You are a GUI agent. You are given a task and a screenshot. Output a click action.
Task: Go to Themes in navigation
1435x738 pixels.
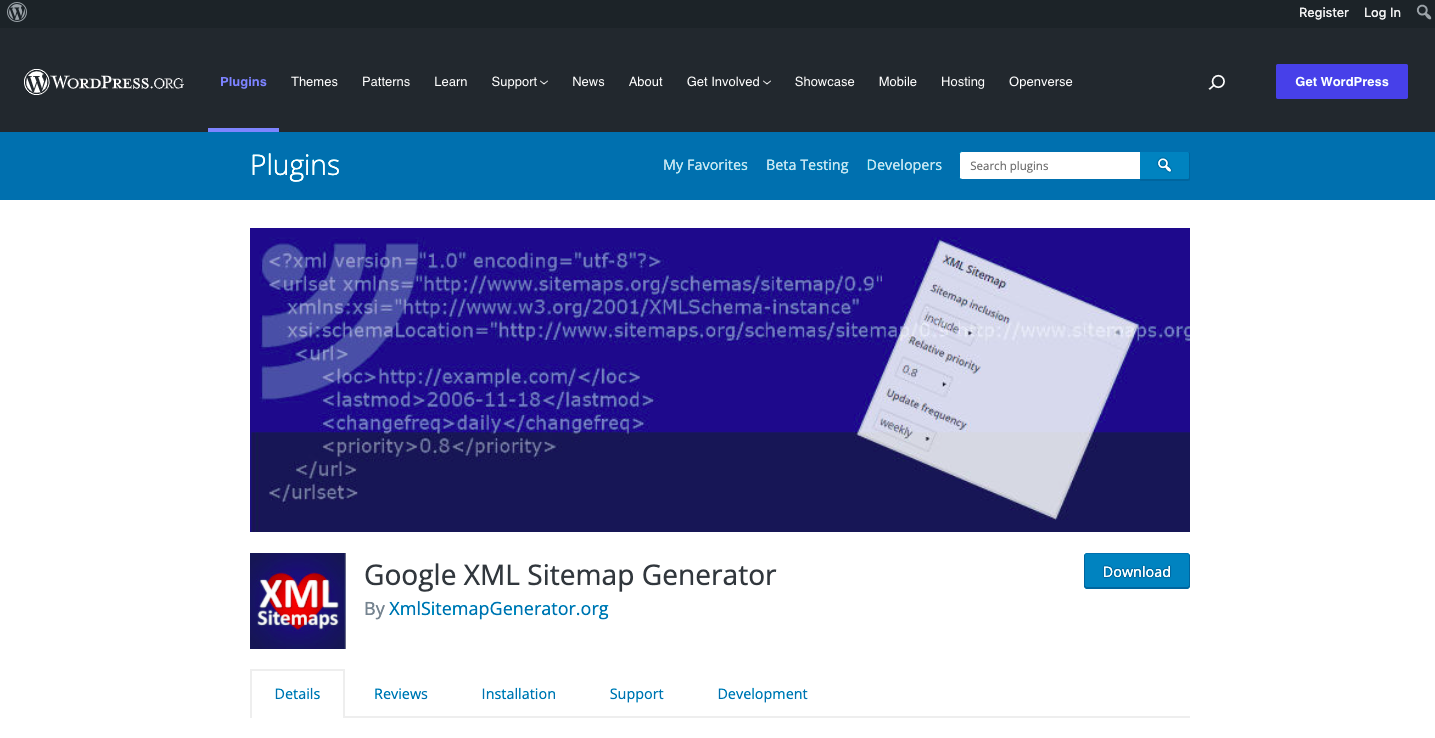pos(314,82)
